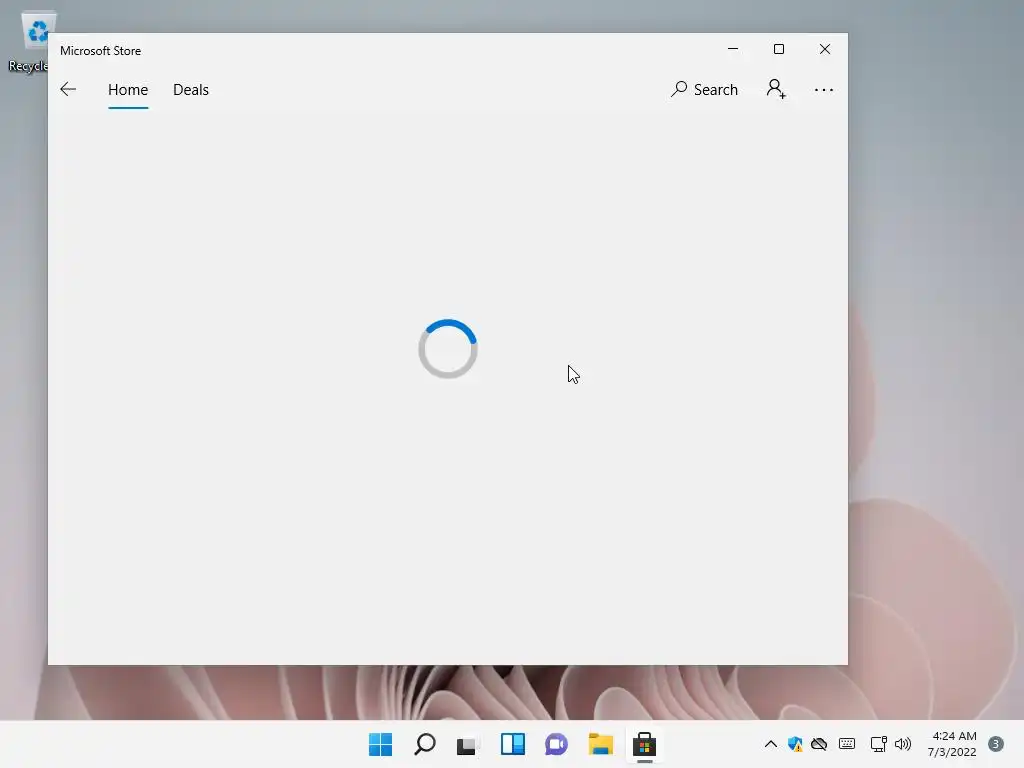Open taskbar search magnifier
The height and width of the screenshot is (768, 1024).
coord(424,744)
